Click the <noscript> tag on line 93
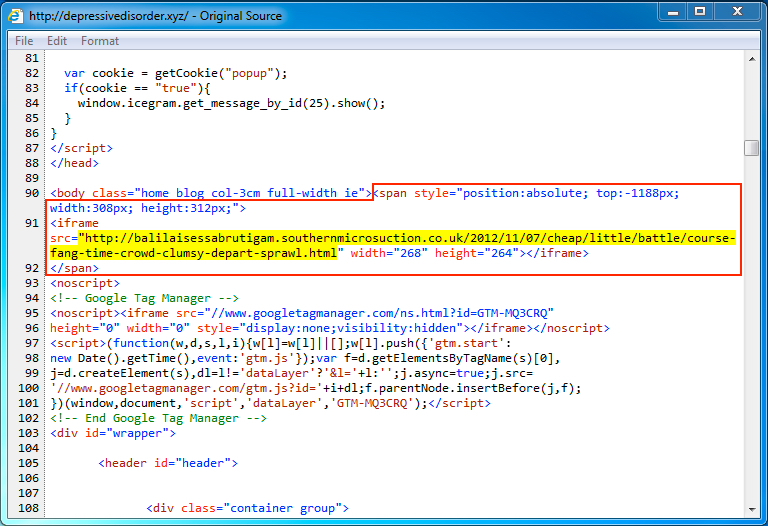Image resolution: width=768 pixels, height=526 pixels. (x=85, y=283)
